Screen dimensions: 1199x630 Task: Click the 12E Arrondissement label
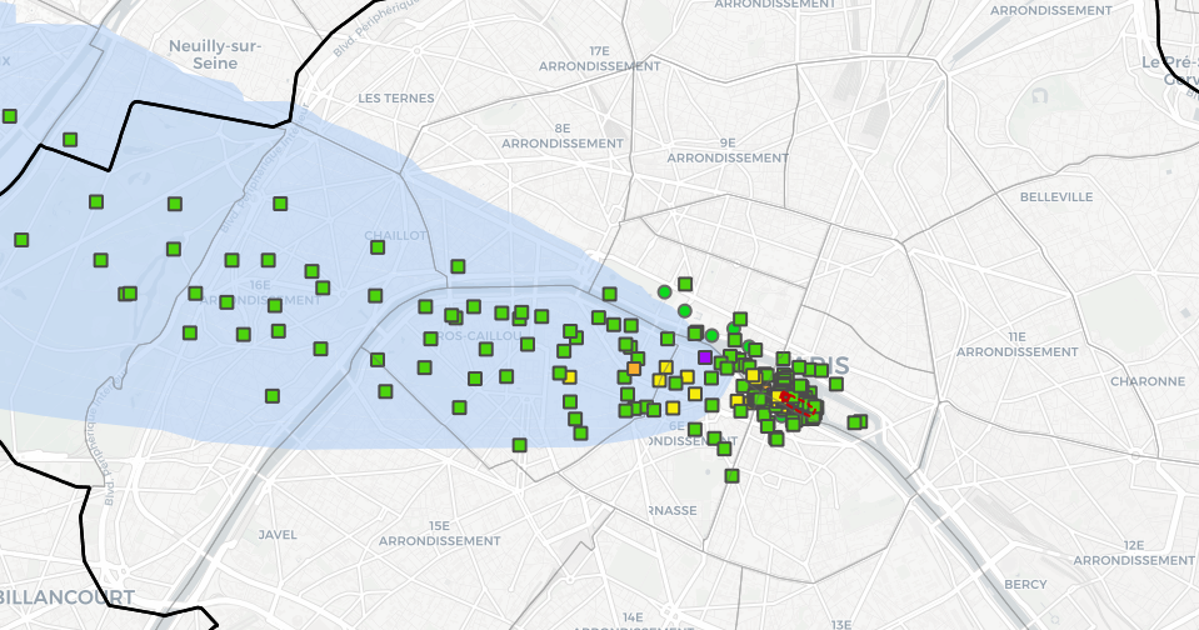[1133, 552]
